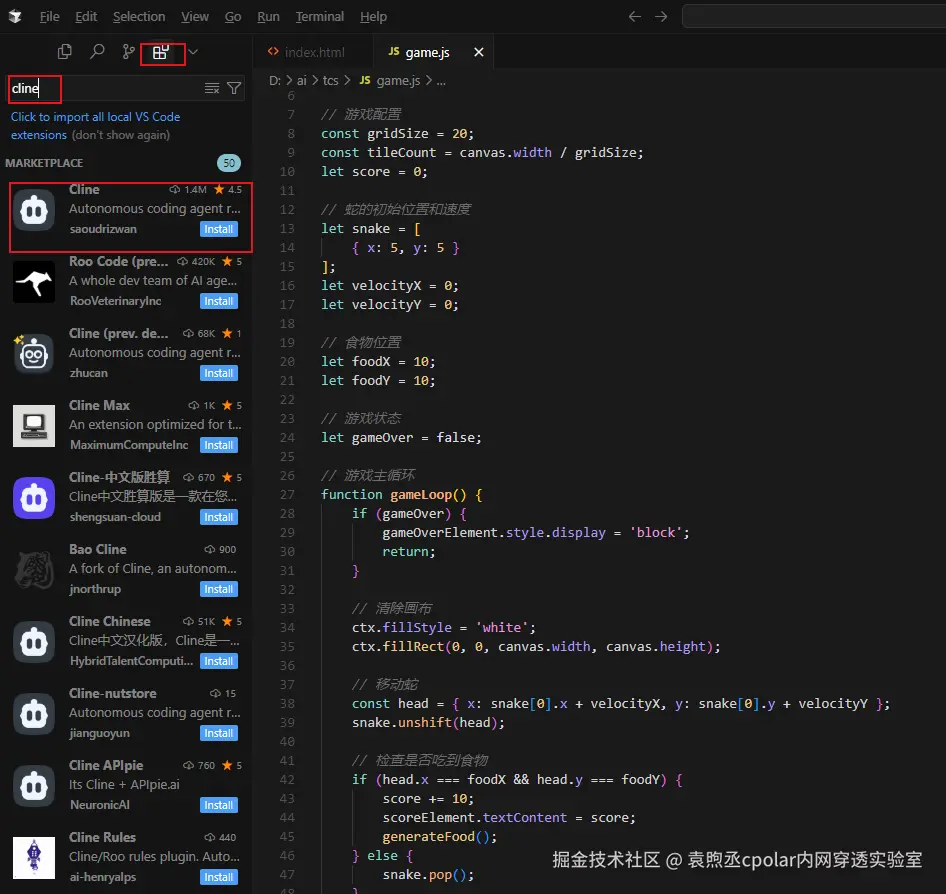946x894 pixels.
Task: Install the Cline Max extension
Action: coord(218,445)
